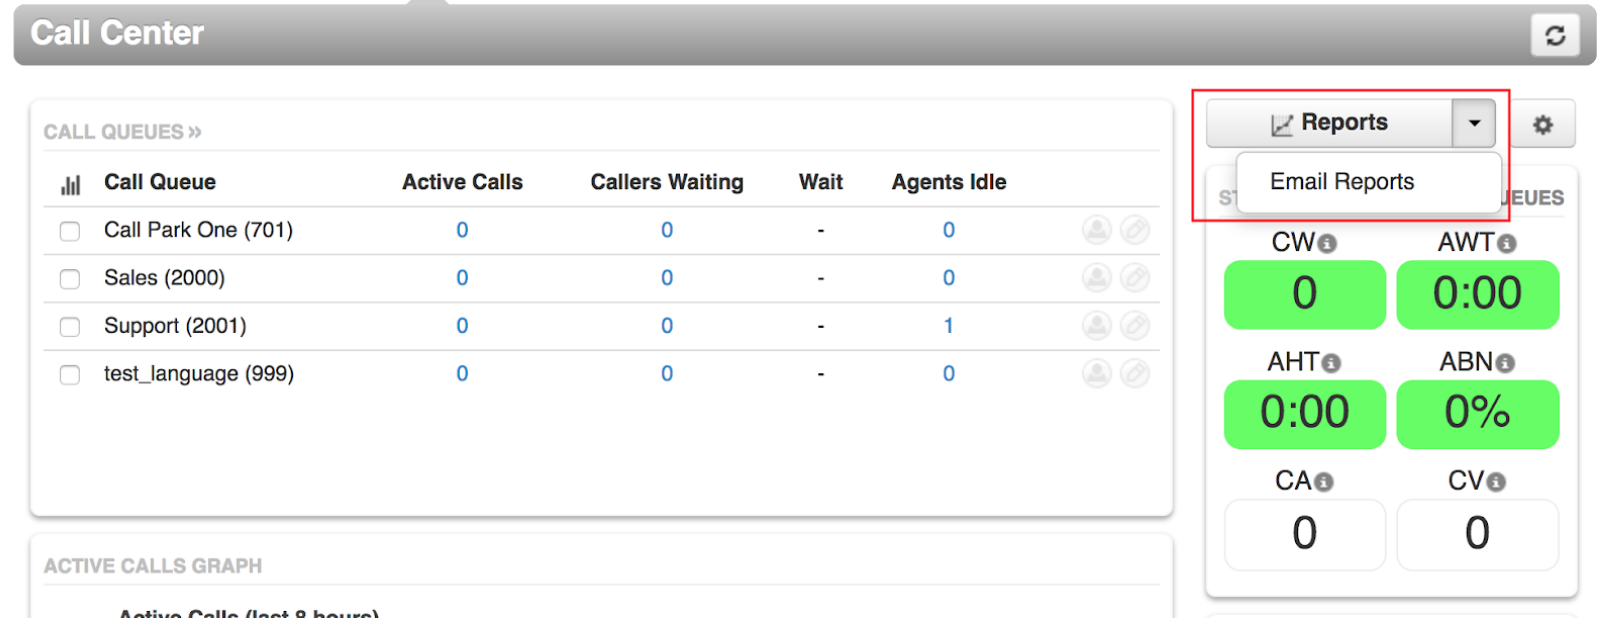Edit the Support queue with the pencil icon
This screenshot has width=1600, height=618.
pos(1135,325)
